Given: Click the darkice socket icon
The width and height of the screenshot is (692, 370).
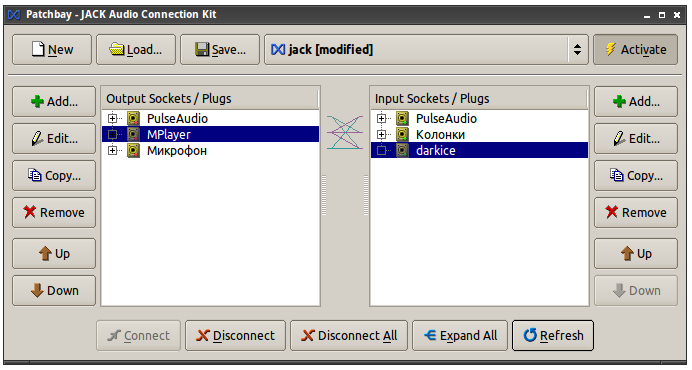Looking at the screenshot, I should click(x=402, y=151).
